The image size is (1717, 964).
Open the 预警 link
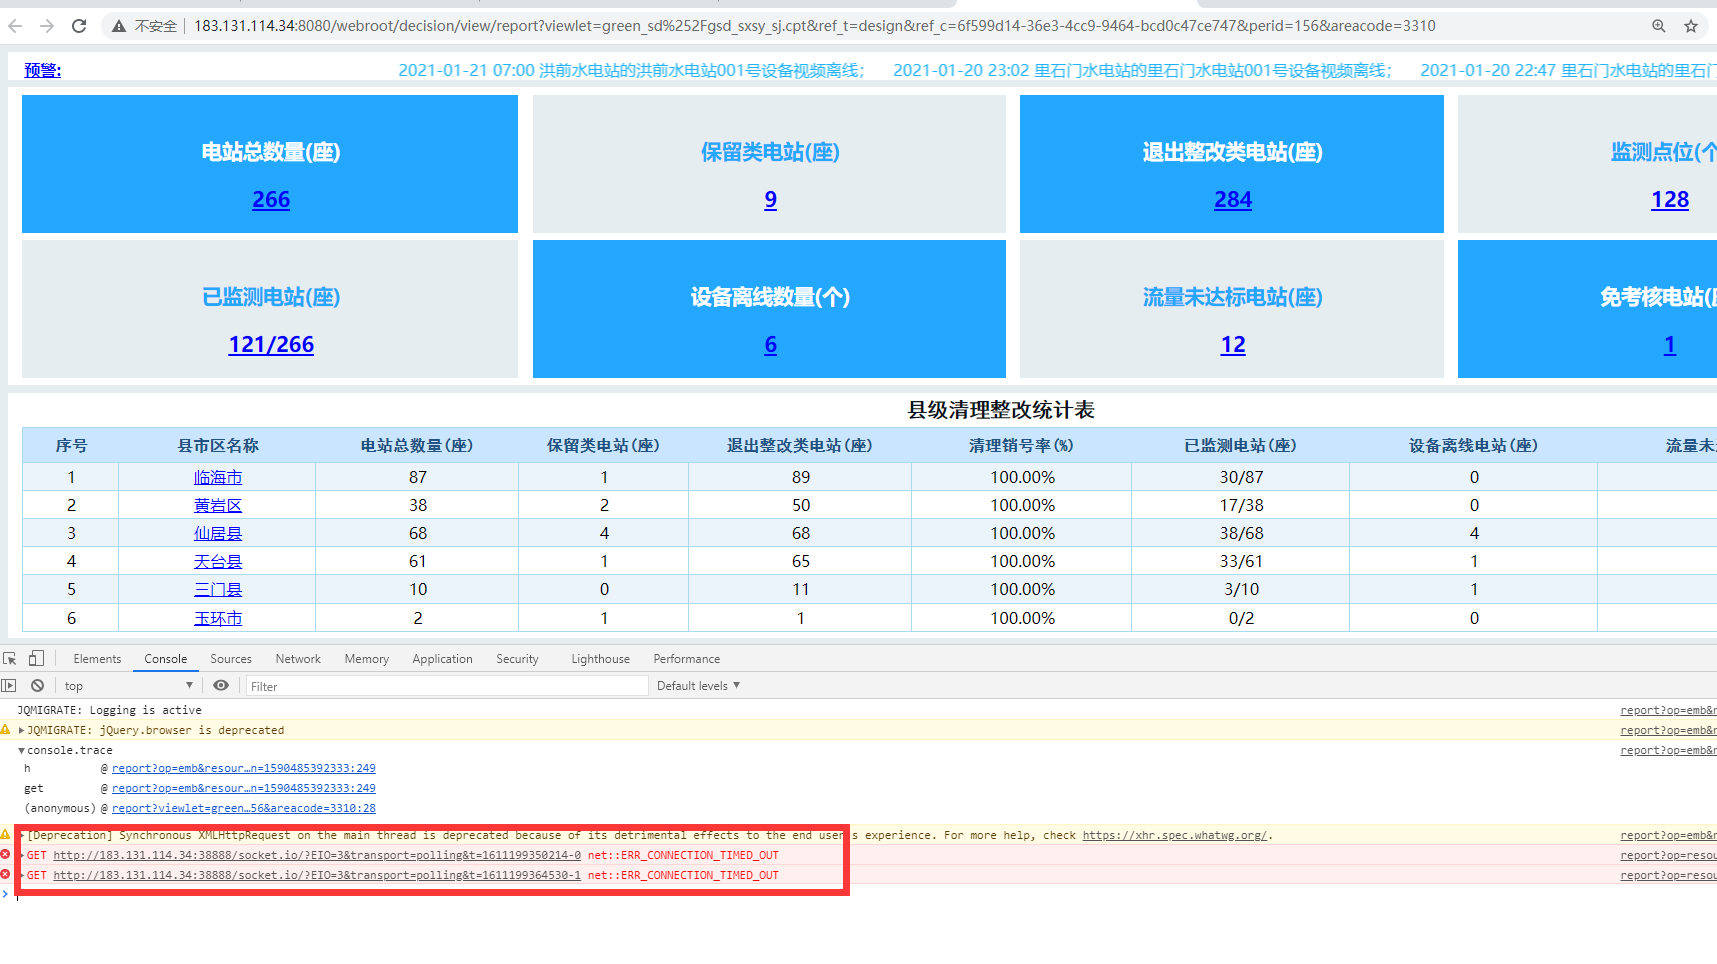pyautogui.click(x=43, y=70)
